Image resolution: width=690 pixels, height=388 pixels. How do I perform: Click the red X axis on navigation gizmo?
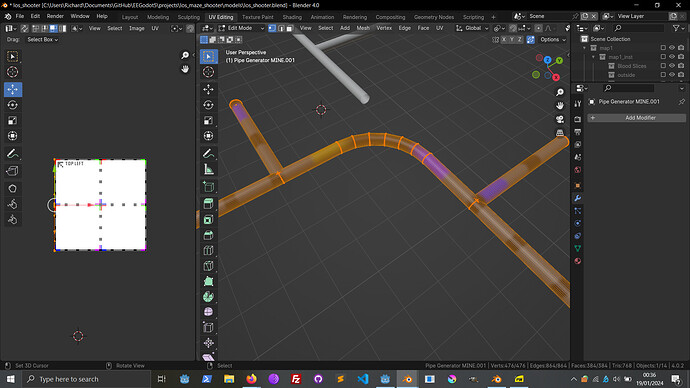click(x=556, y=77)
